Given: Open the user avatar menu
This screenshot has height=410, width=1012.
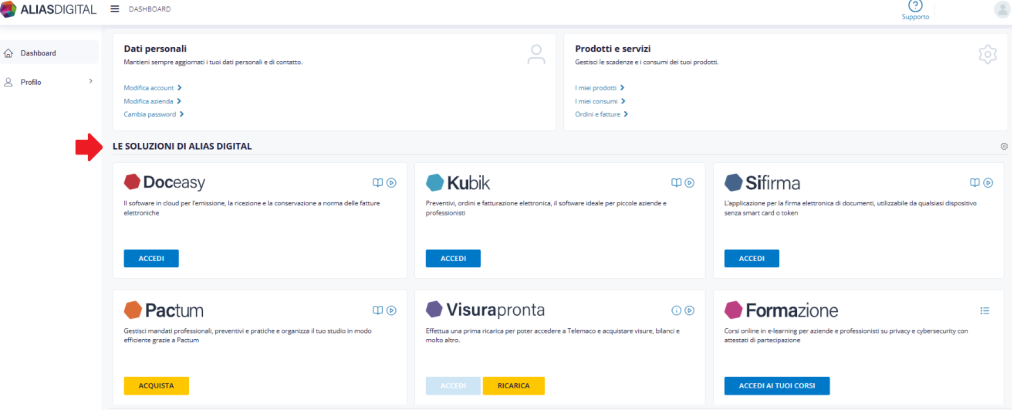Looking at the screenshot, I should [x=1002, y=9].
